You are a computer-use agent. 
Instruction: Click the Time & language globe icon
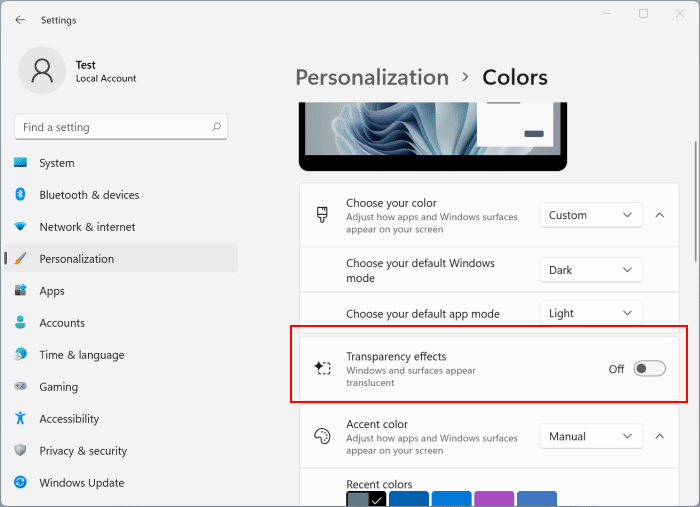pos(21,354)
